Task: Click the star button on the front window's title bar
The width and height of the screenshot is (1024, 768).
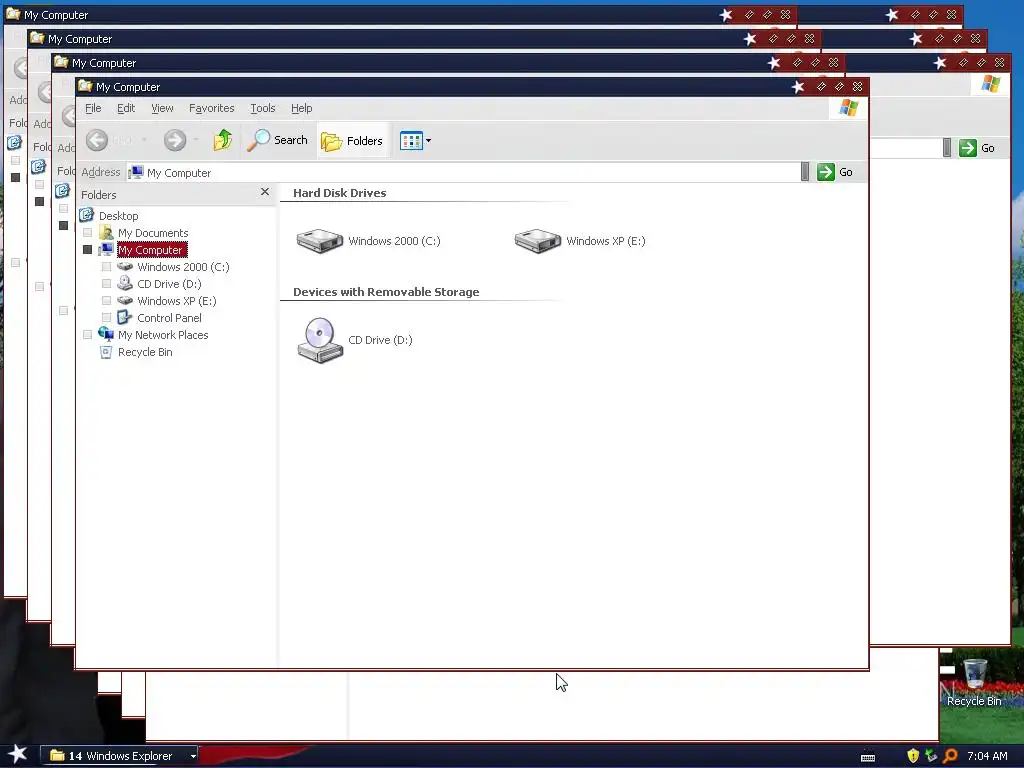Action: [797, 87]
